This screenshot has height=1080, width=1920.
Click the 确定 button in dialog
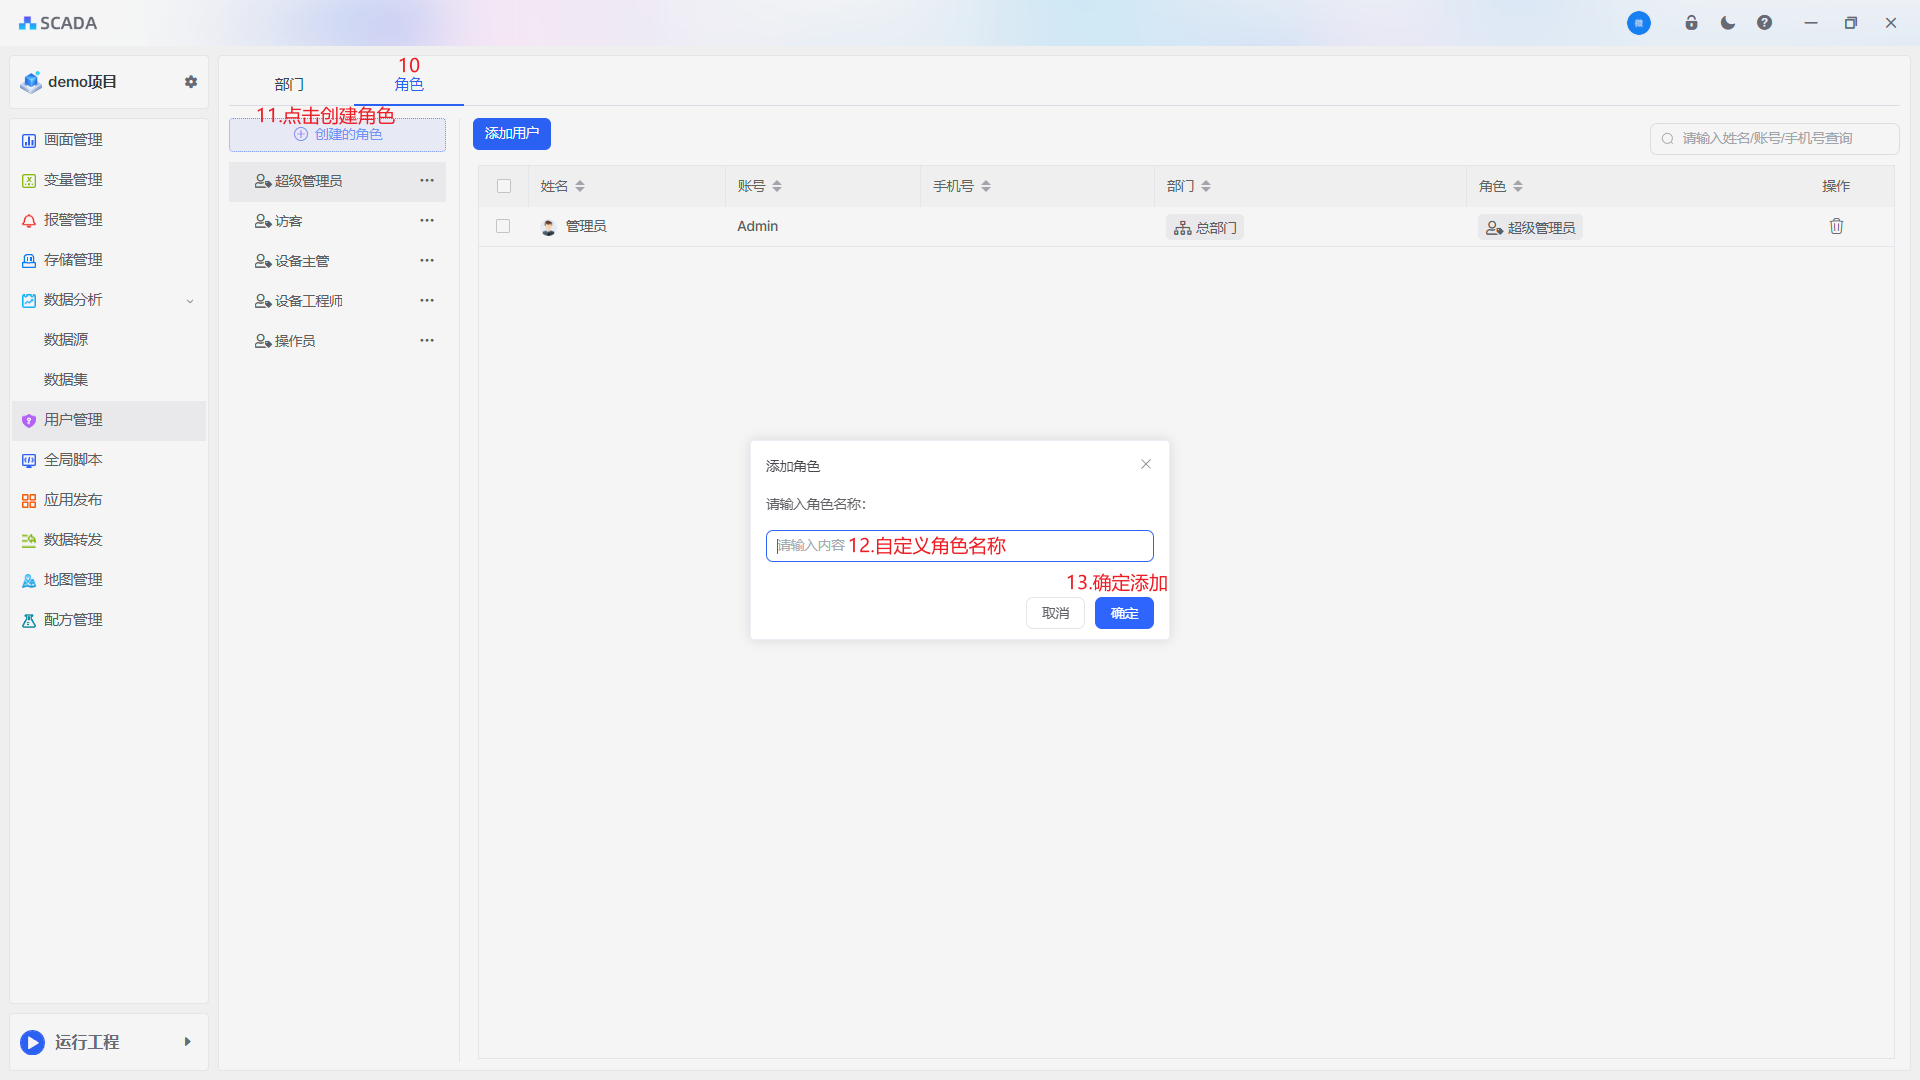click(x=1124, y=614)
